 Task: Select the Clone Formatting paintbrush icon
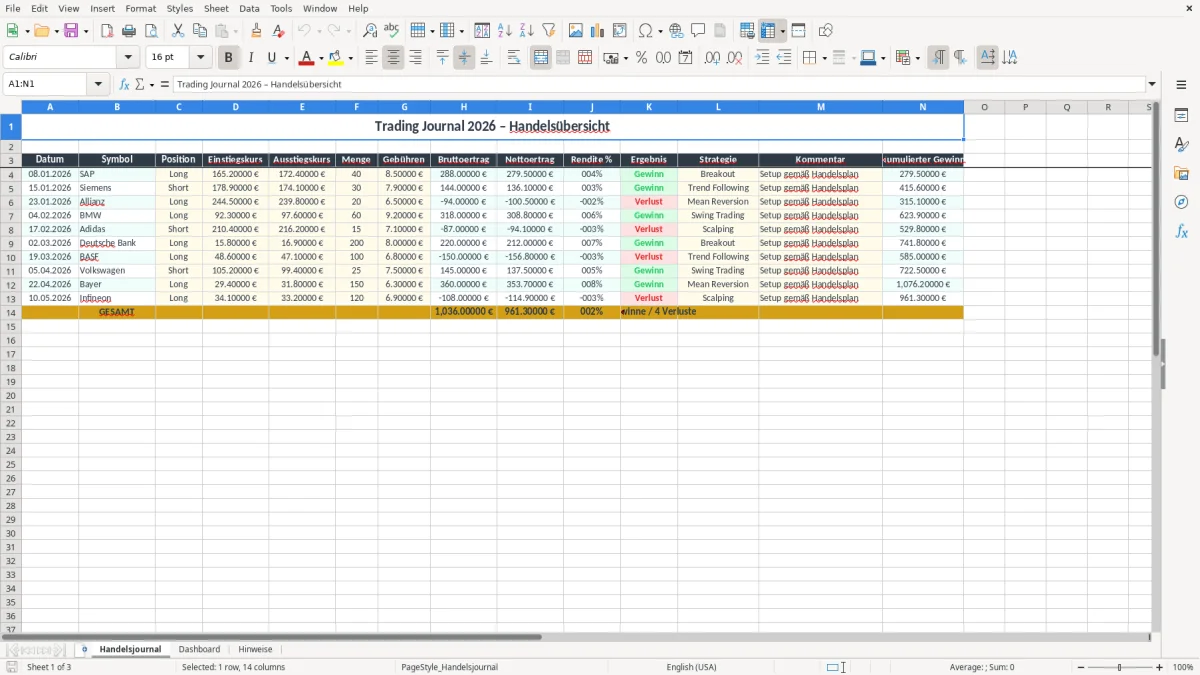(x=257, y=31)
